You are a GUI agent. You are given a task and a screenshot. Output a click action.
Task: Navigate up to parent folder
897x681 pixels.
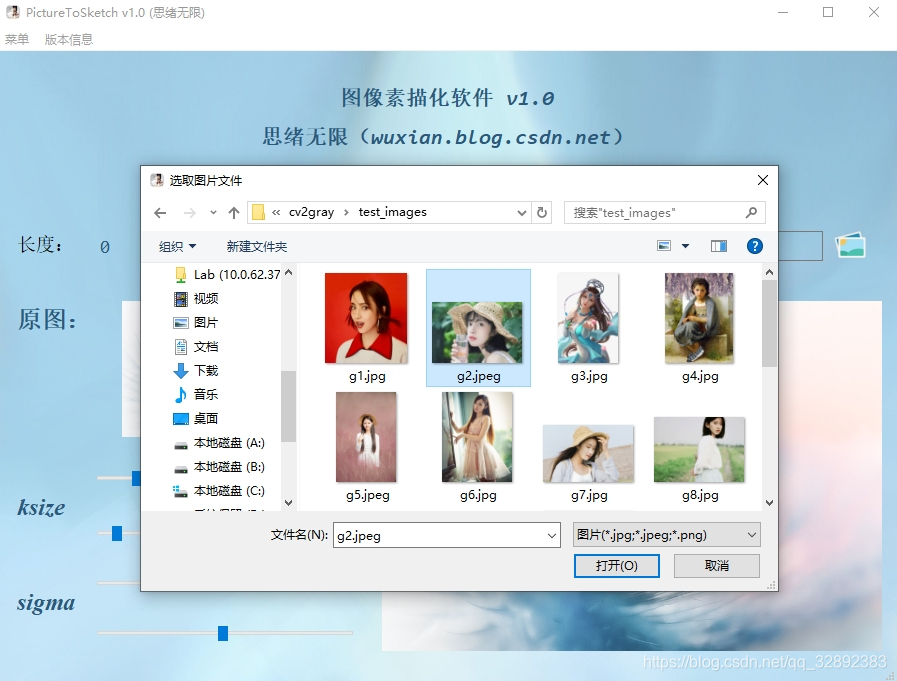[233, 213]
